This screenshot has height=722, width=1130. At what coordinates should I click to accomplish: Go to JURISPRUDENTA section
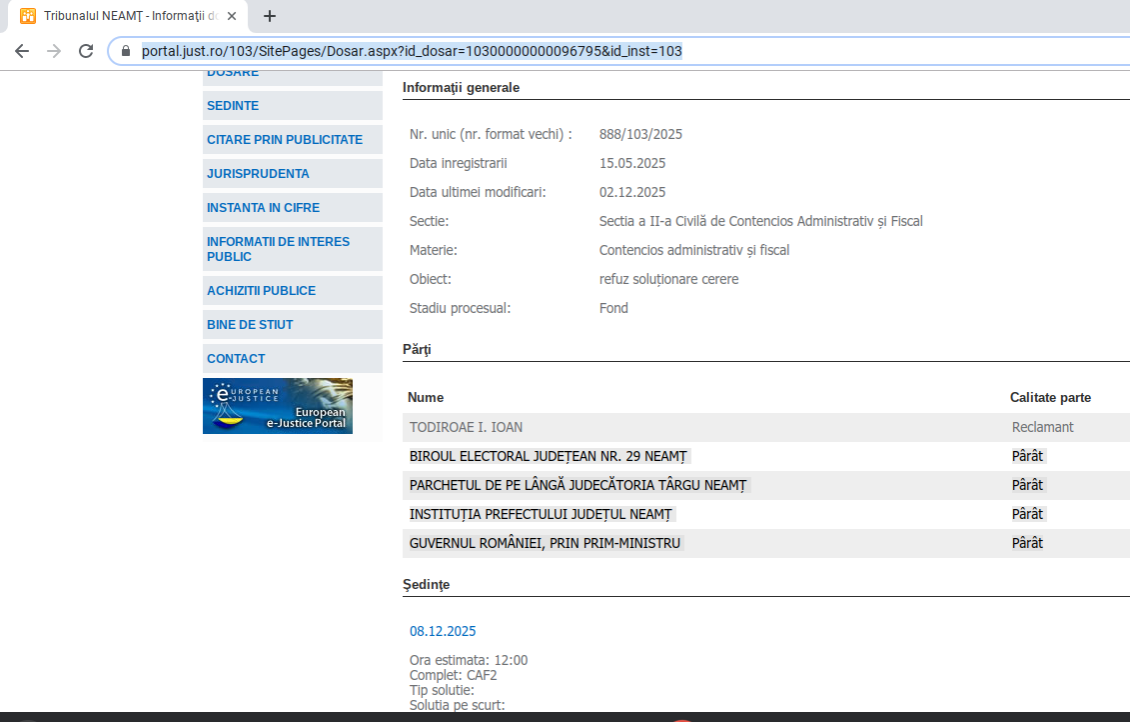[x=258, y=174]
